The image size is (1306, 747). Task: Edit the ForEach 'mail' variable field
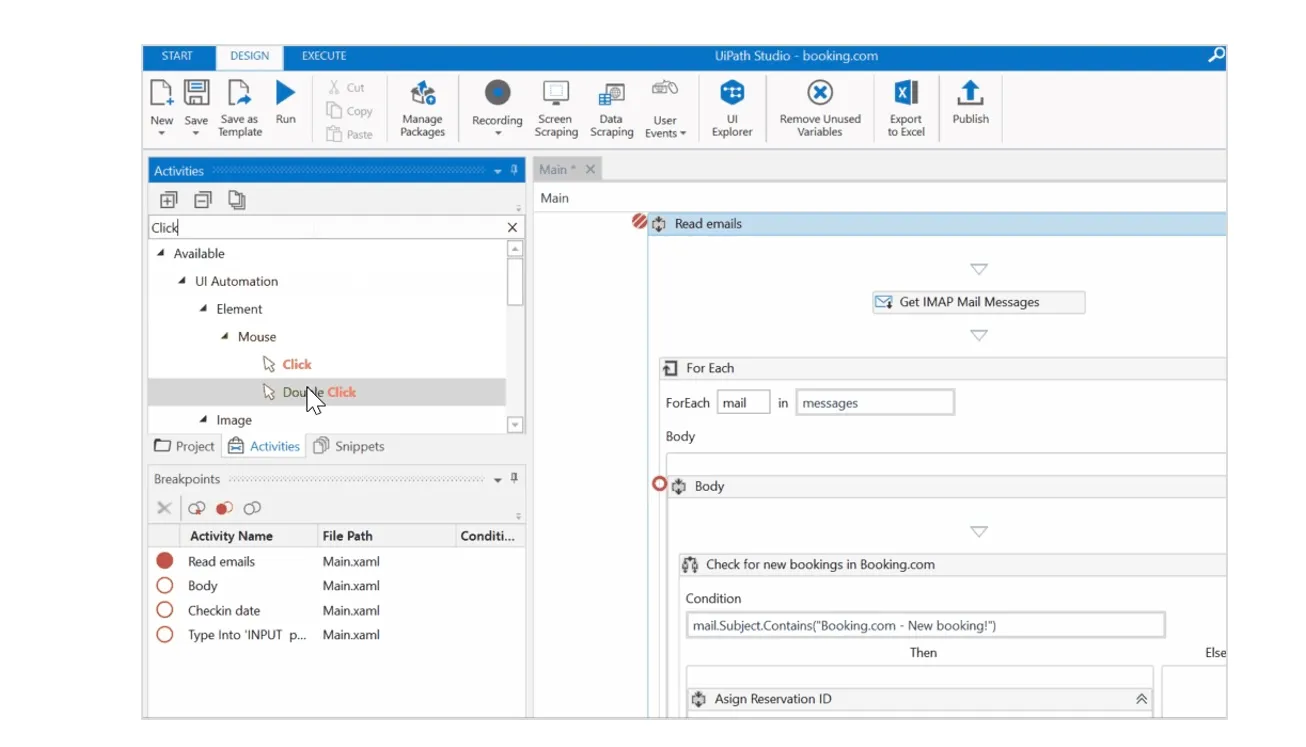[744, 403]
